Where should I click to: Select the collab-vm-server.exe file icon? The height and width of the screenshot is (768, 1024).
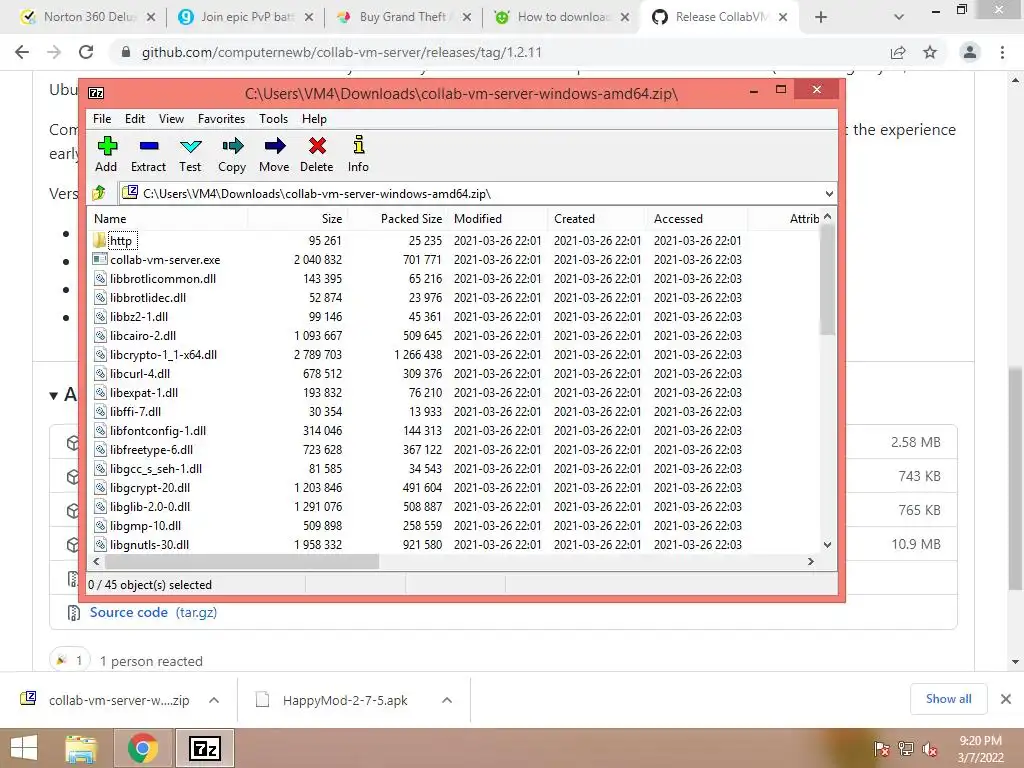point(99,259)
